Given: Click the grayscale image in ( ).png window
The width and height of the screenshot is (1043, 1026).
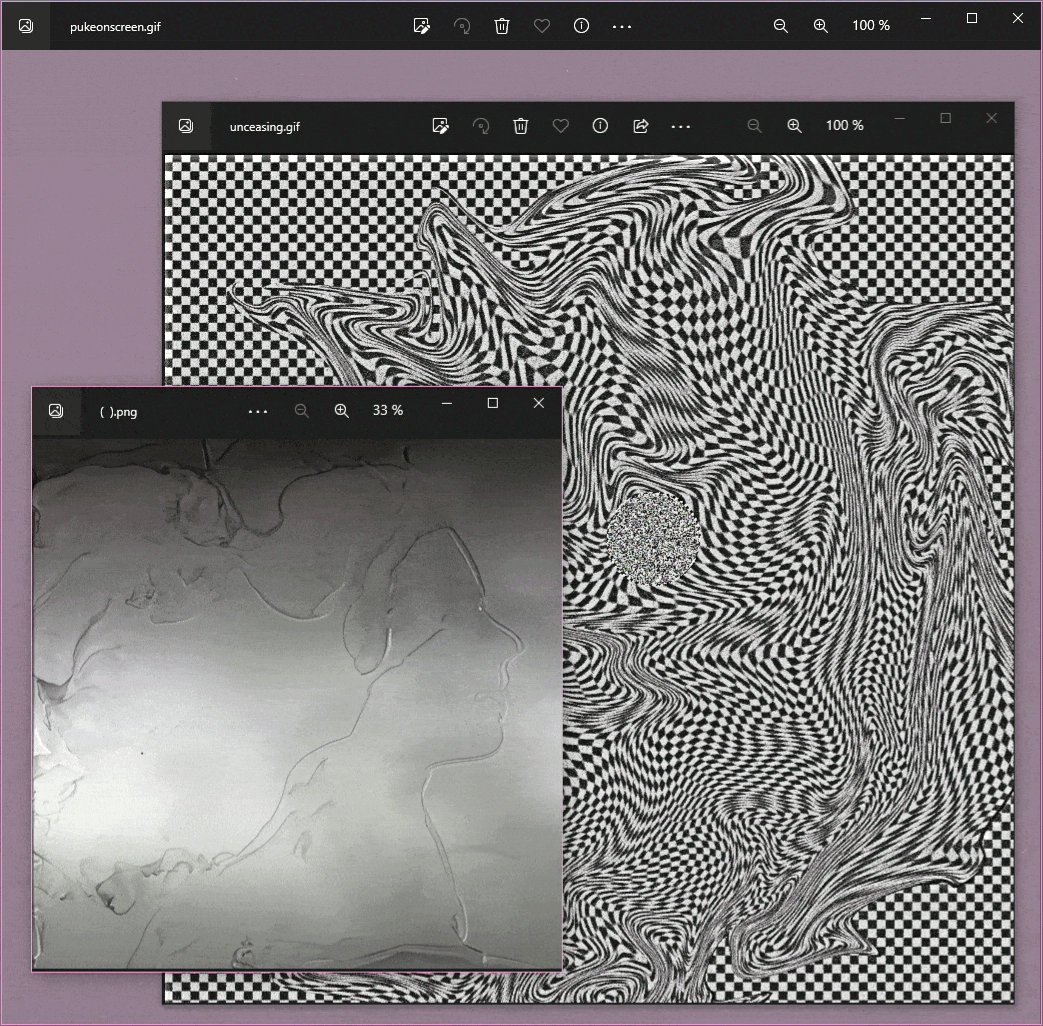Looking at the screenshot, I should [297, 704].
